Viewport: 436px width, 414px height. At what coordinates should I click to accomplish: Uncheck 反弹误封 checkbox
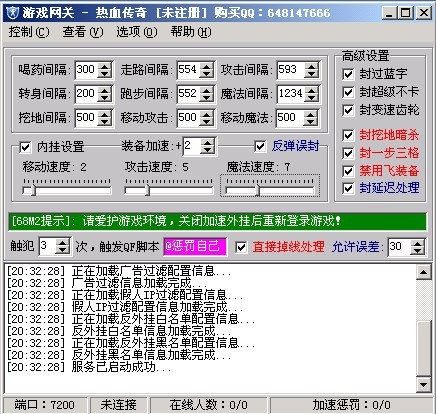click(x=260, y=146)
